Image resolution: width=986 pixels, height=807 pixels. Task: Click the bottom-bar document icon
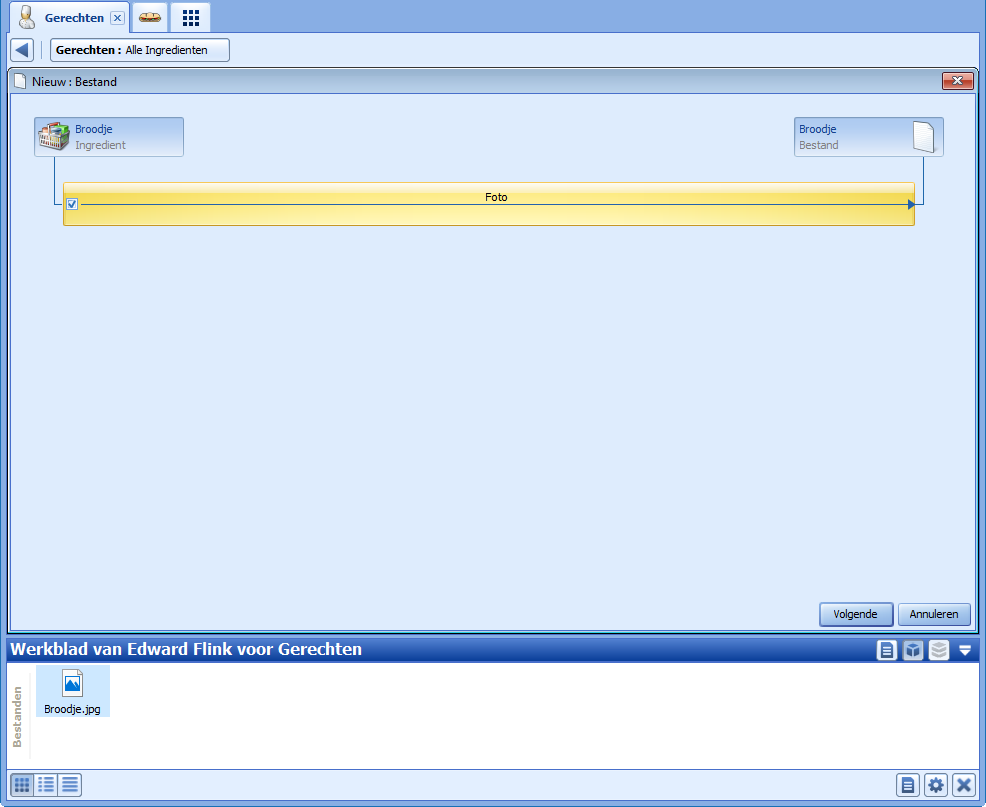coord(908,785)
